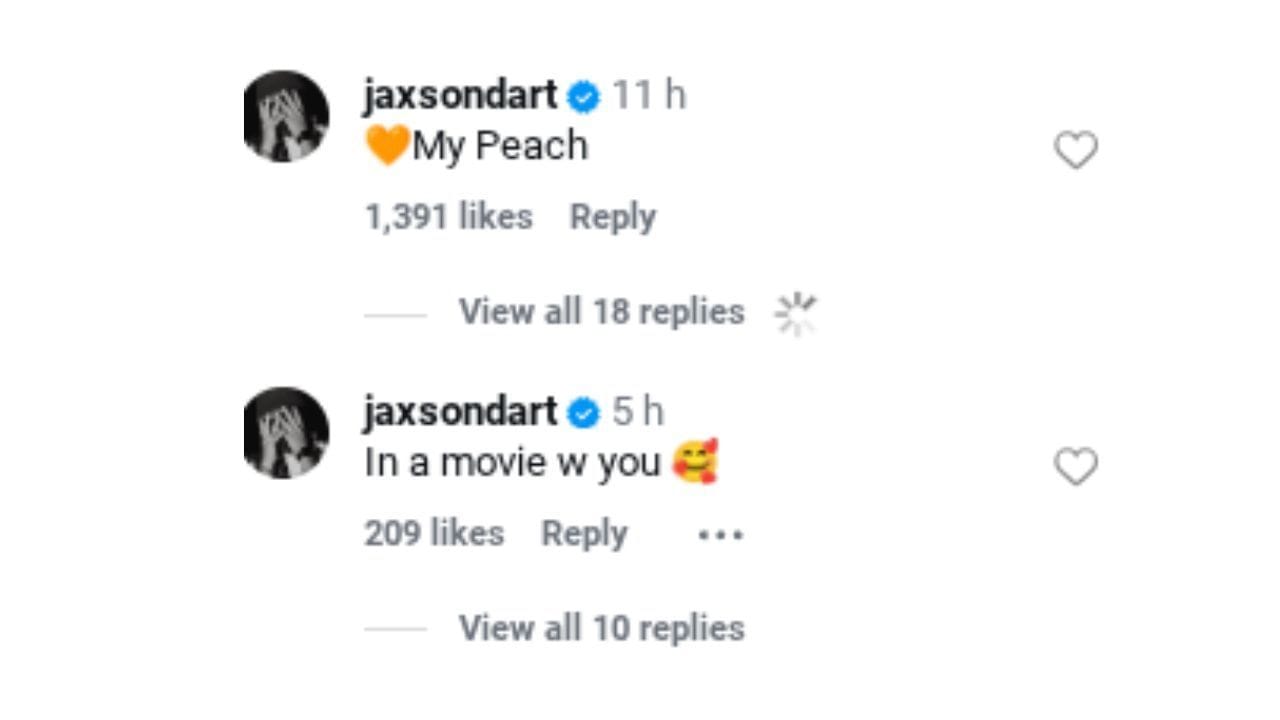Click the 5 h timestamp
The width and height of the screenshot is (1280, 720).
coord(638,412)
